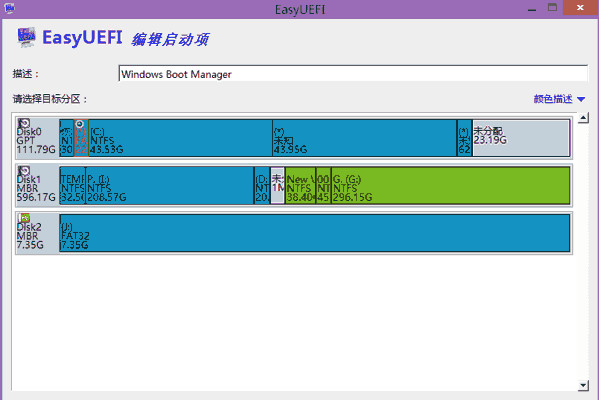Select the 未分配 23.19G unallocated space
The image size is (599, 400).
pyautogui.click(x=521, y=138)
